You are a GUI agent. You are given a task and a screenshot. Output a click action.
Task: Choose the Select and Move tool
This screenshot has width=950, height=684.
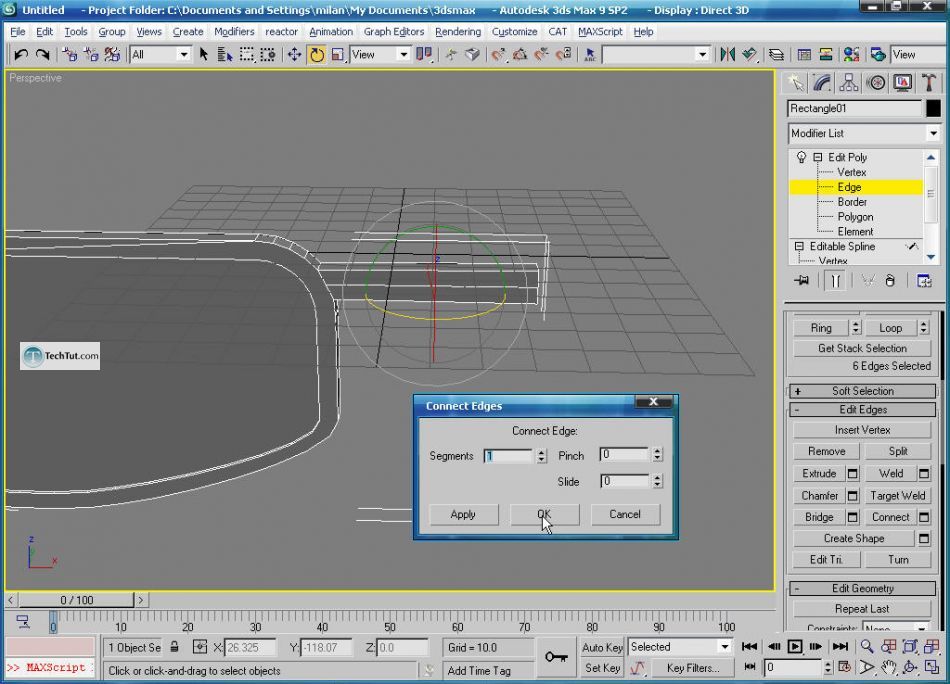coord(294,55)
